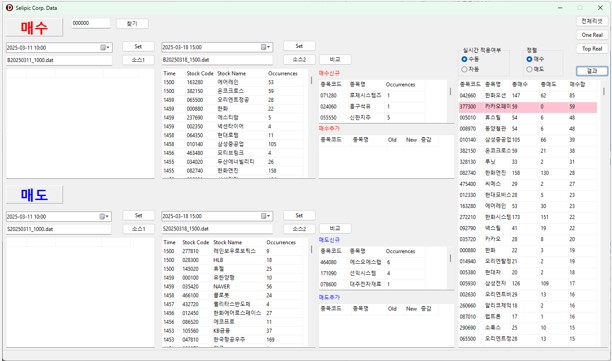
Task: Click the 찾기 search button
Action: click(x=132, y=23)
